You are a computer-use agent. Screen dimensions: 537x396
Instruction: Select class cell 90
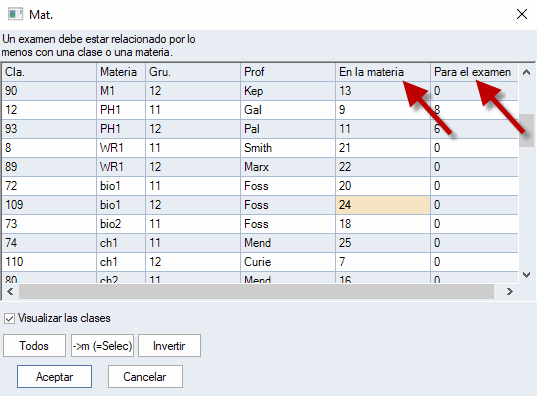pos(49,91)
